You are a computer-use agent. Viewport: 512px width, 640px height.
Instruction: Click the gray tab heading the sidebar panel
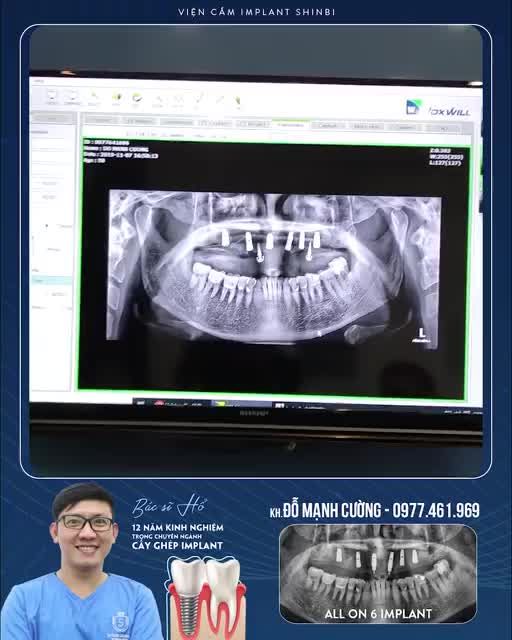point(51,118)
